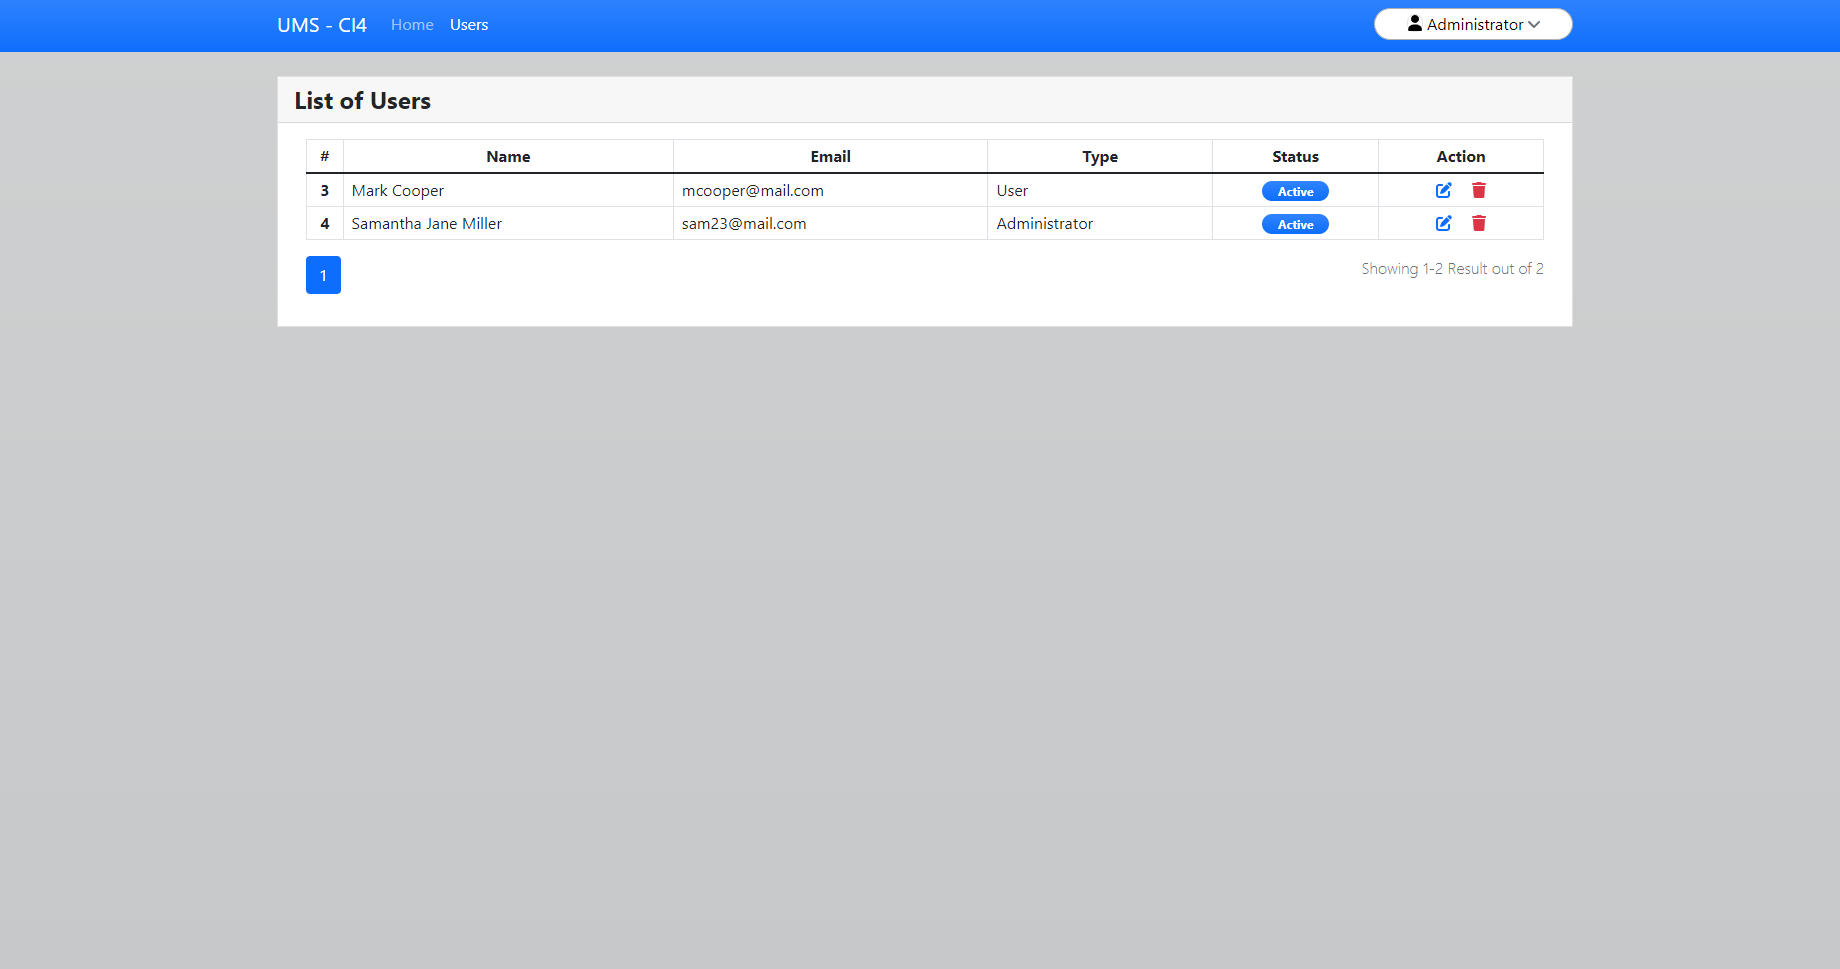Image resolution: width=1840 pixels, height=969 pixels.
Task: Open the Users nav link
Action: pyautogui.click(x=469, y=25)
